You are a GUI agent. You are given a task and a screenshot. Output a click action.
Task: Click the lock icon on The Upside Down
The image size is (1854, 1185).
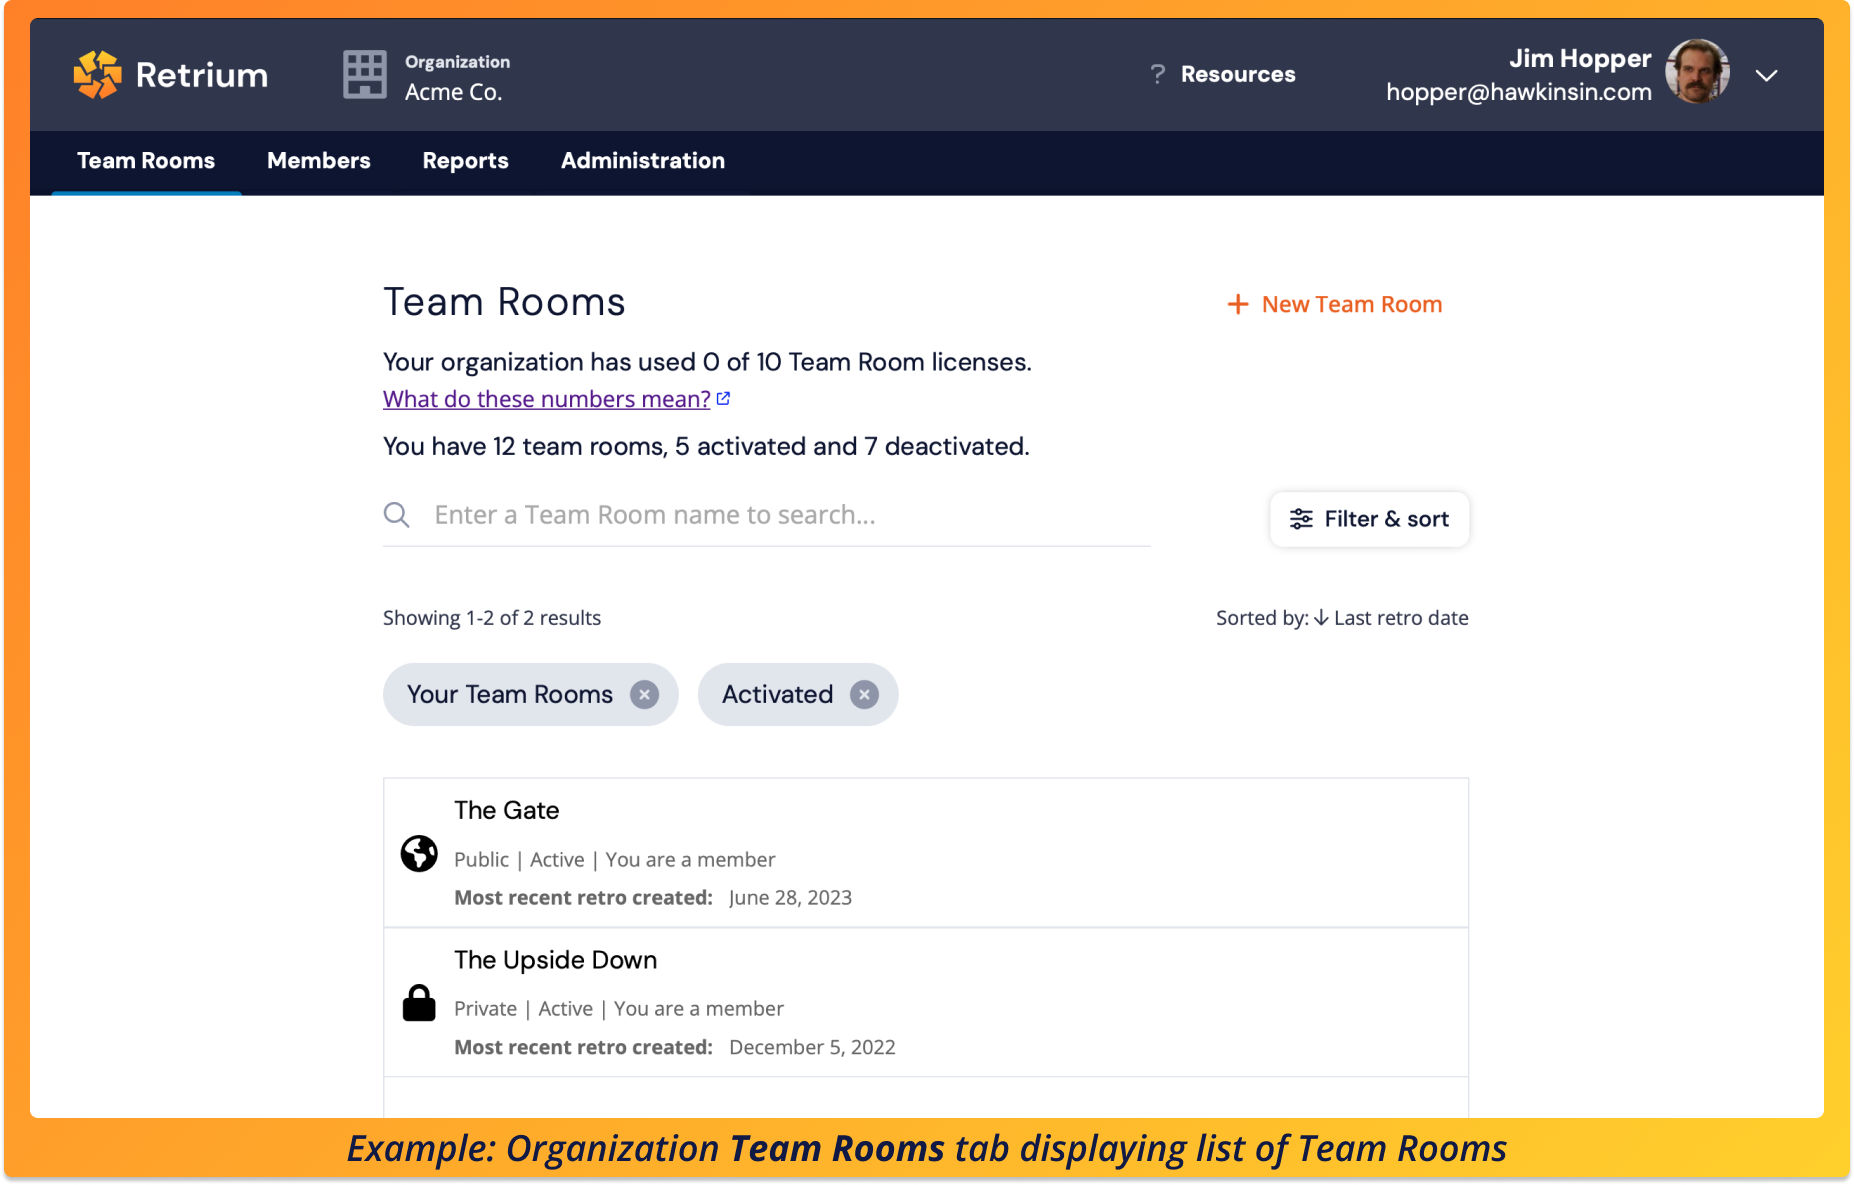point(418,1004)
